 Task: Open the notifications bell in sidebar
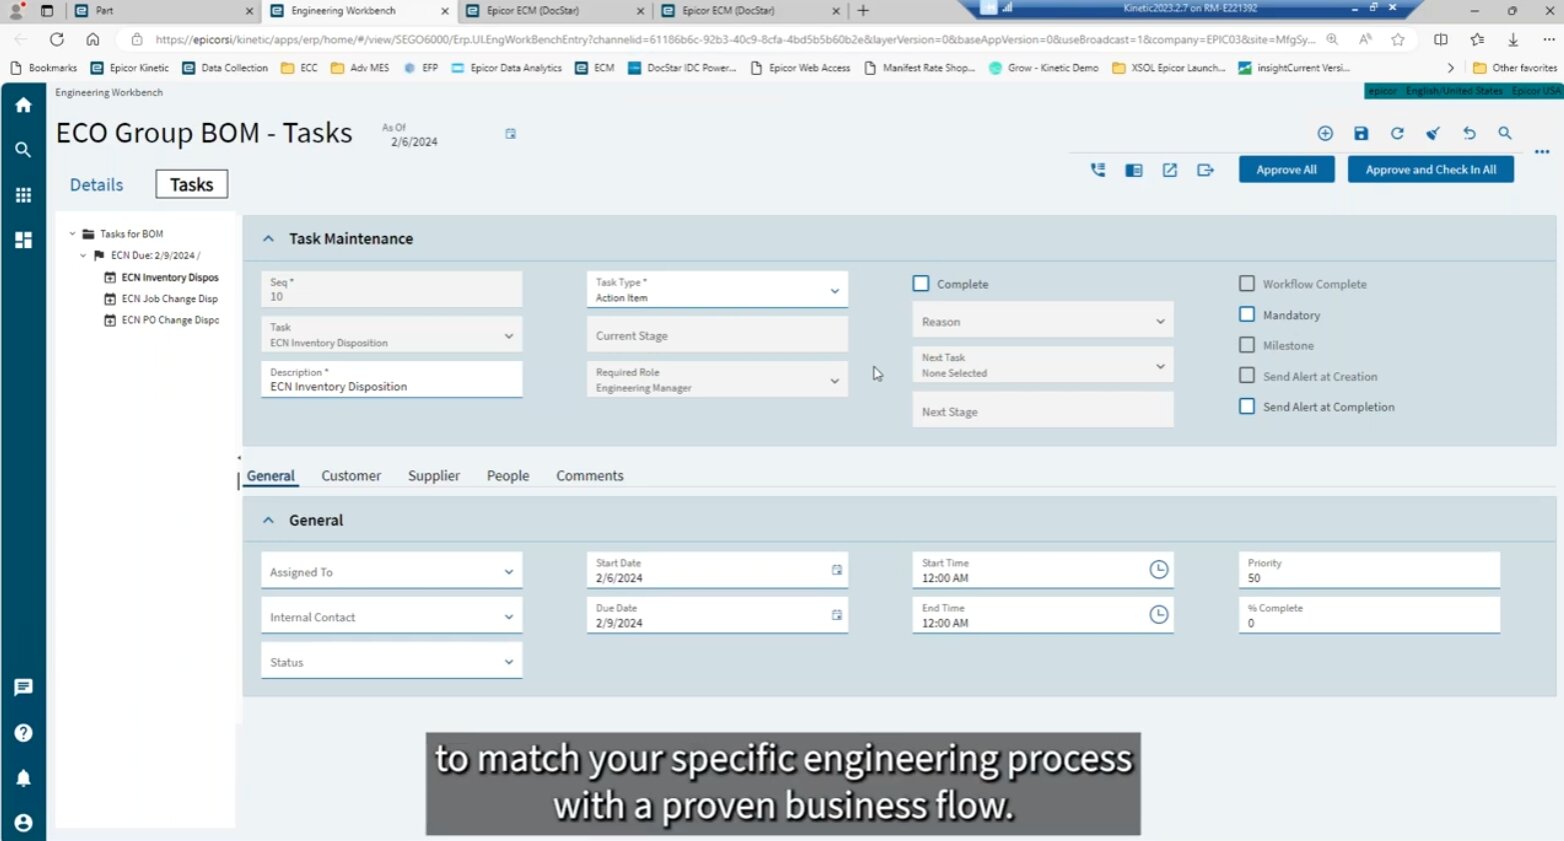[x=23, y=778]
